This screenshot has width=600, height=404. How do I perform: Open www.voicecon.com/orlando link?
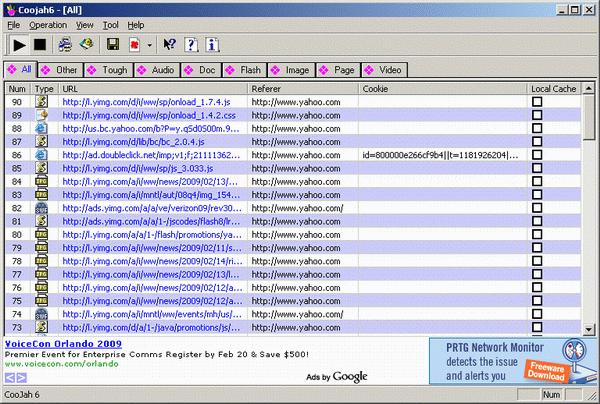pos(62,364)
